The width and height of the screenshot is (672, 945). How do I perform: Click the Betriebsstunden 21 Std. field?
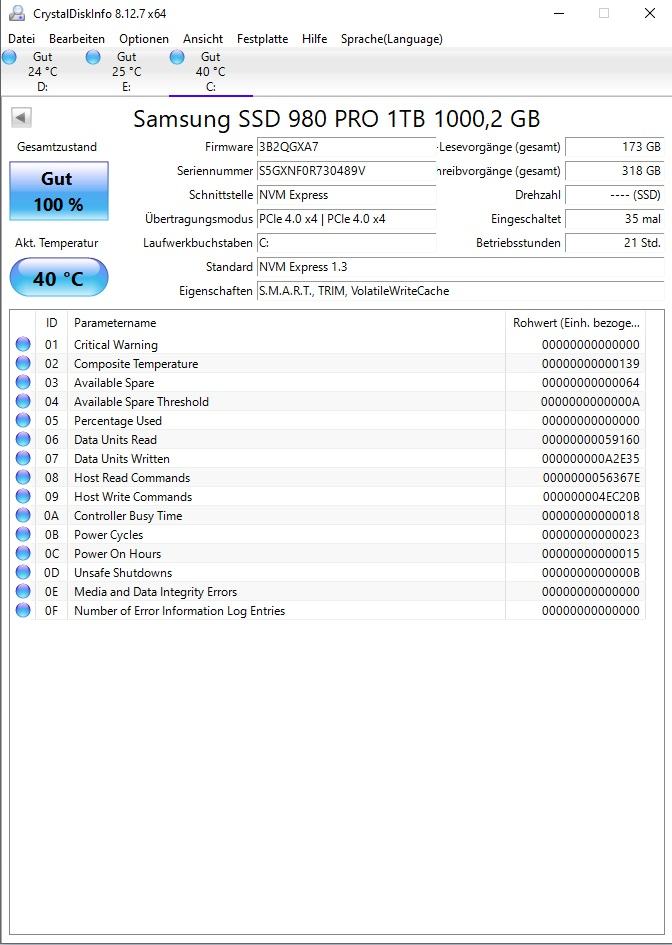(615, 243)
